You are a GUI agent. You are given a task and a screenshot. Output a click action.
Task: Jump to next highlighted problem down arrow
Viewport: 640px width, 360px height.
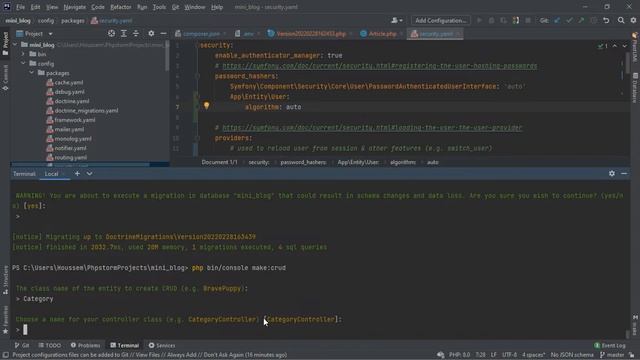coord(624,46)
